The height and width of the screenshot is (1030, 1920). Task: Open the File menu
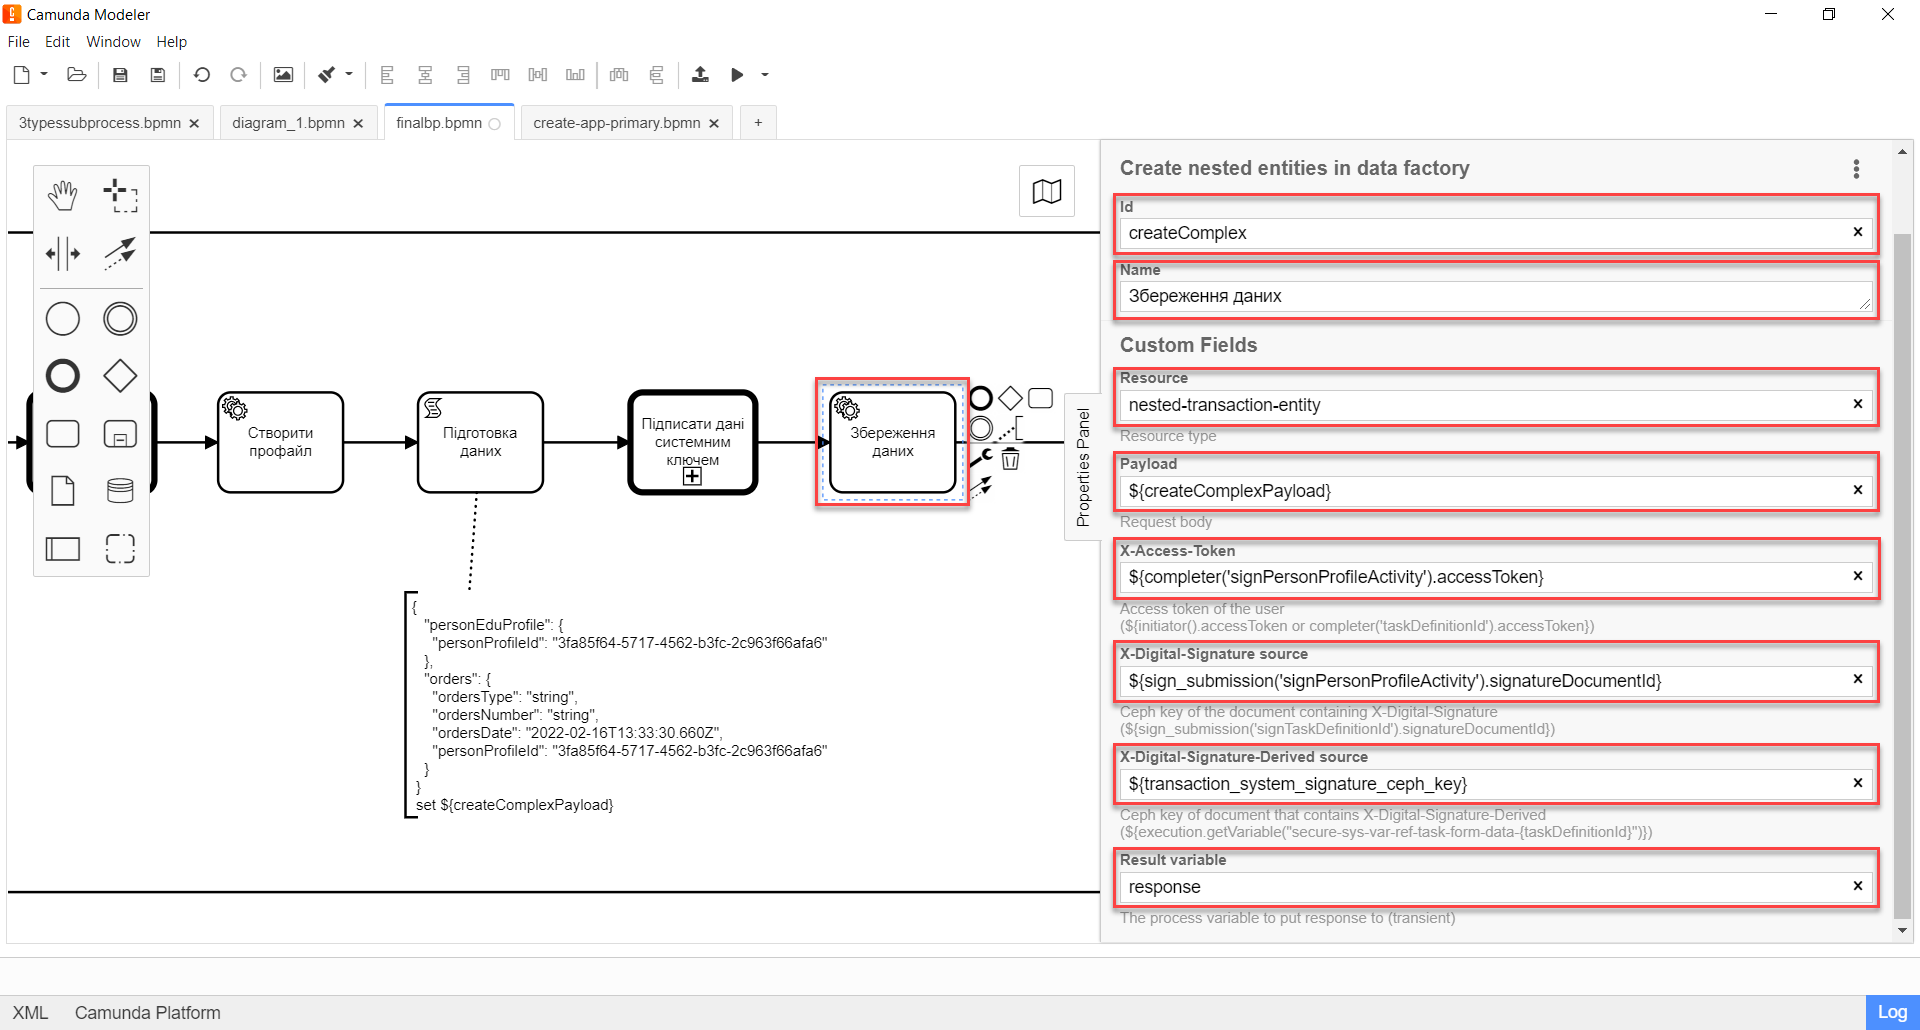pos(19,42)
